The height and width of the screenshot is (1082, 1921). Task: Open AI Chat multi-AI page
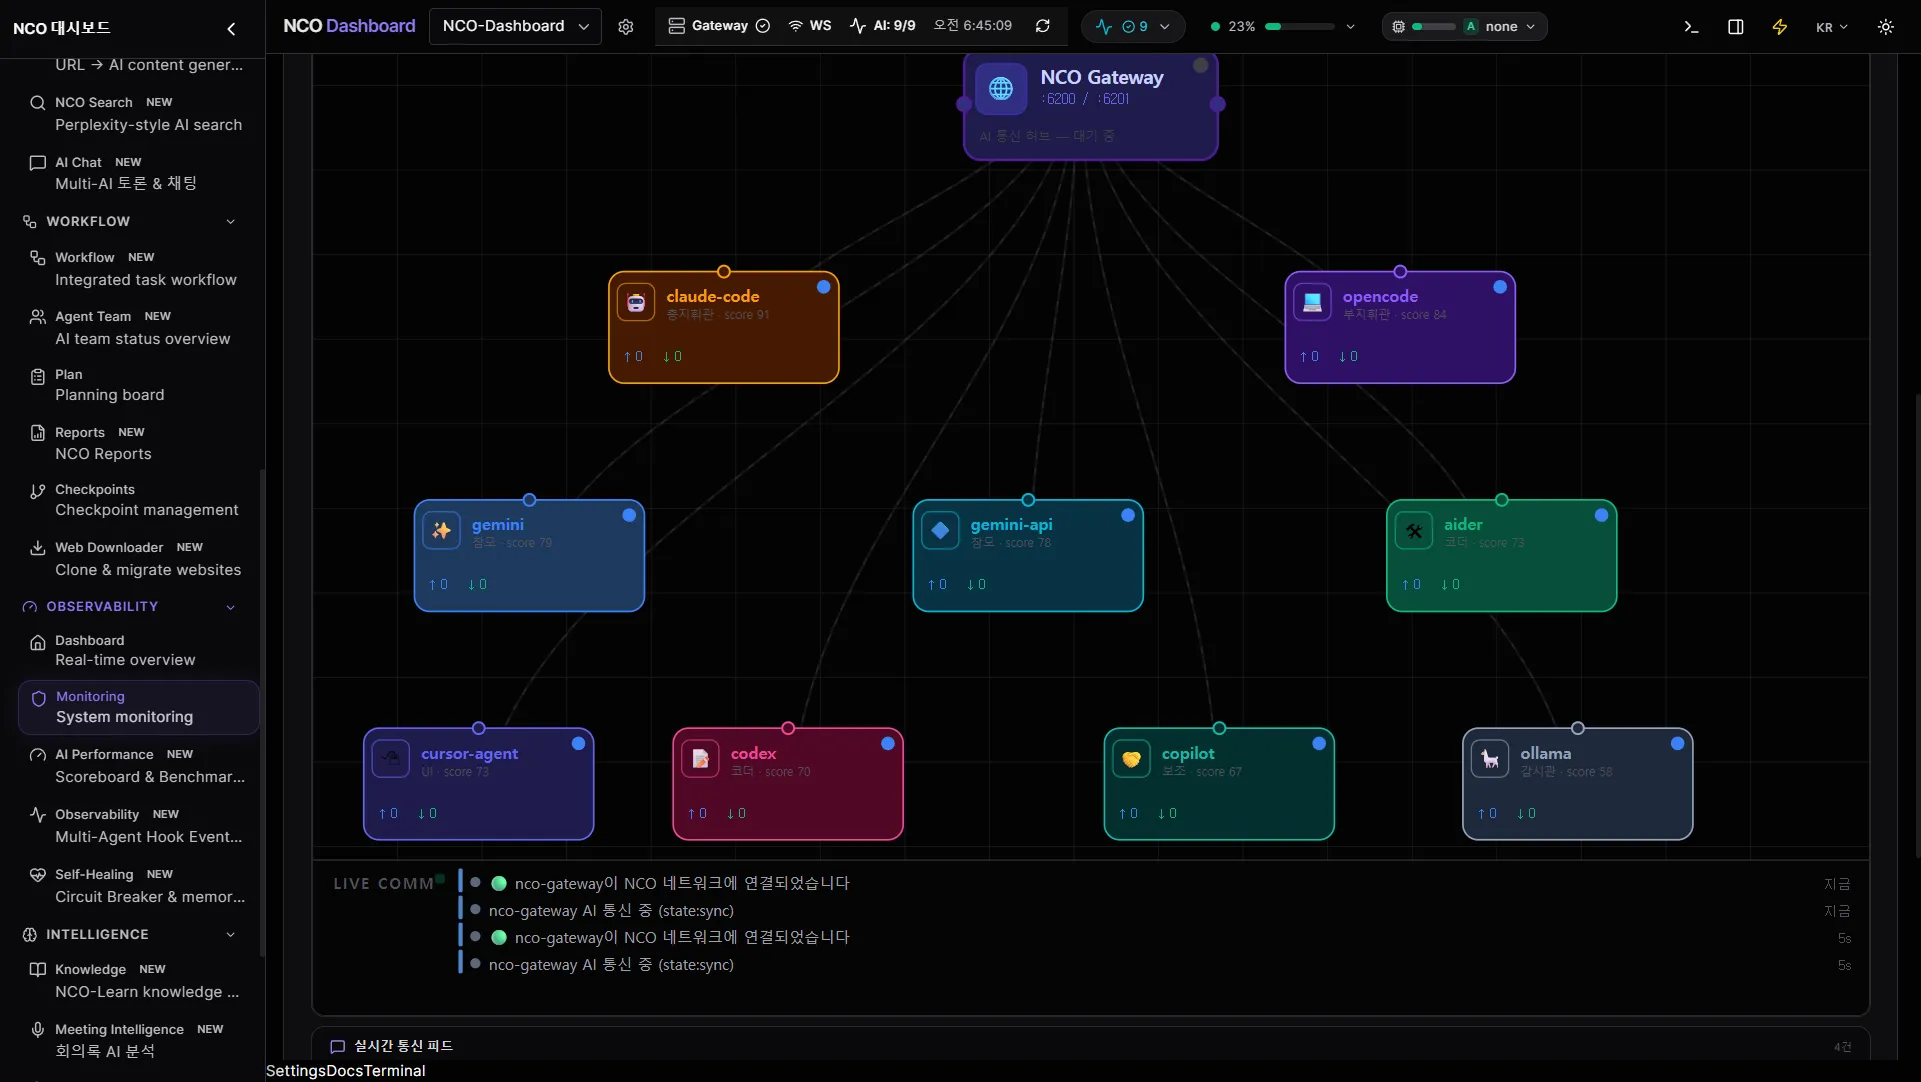pos(138,173)
